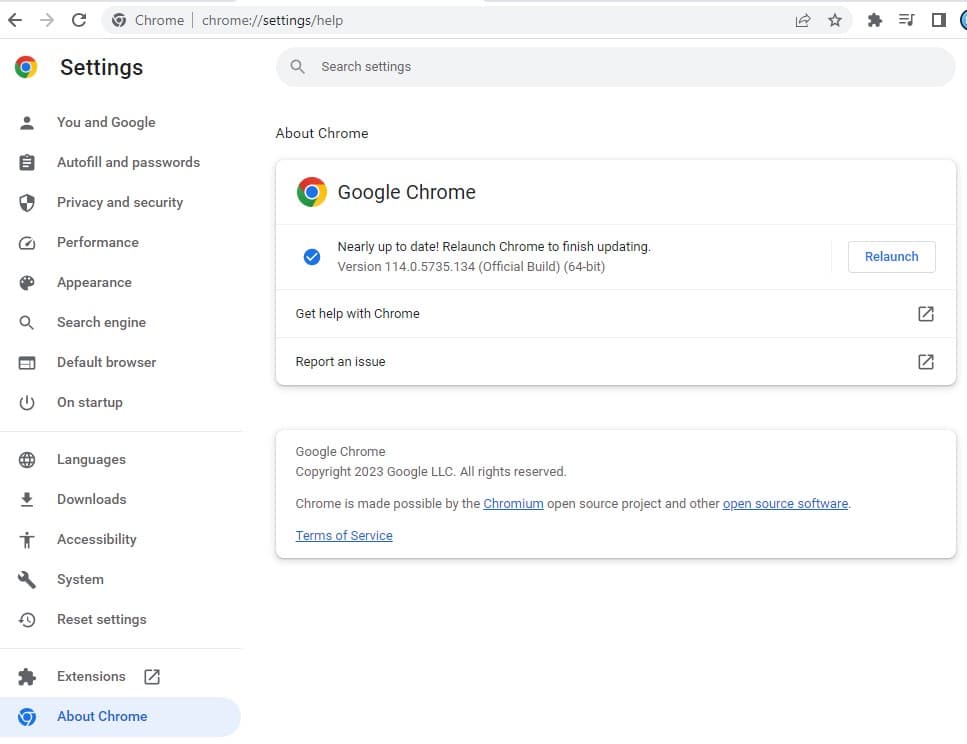Open external link icon for Report an issue
The width and height of the screenshot is (967, 744).
pyautogui.click(x=926, y=362)
